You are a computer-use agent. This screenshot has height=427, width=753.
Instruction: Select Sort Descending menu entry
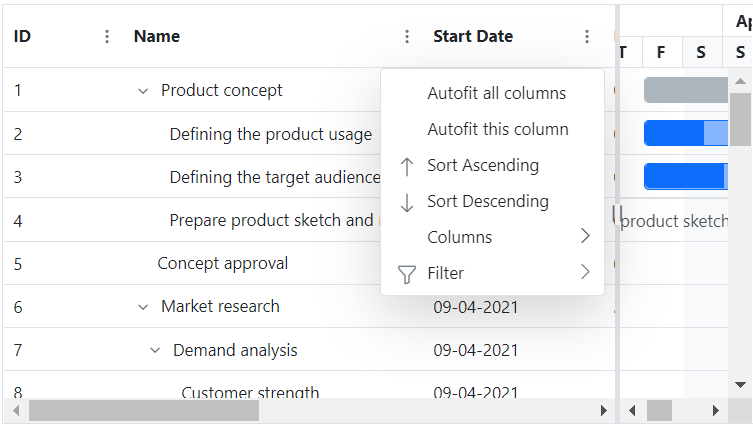coord(487,202)
